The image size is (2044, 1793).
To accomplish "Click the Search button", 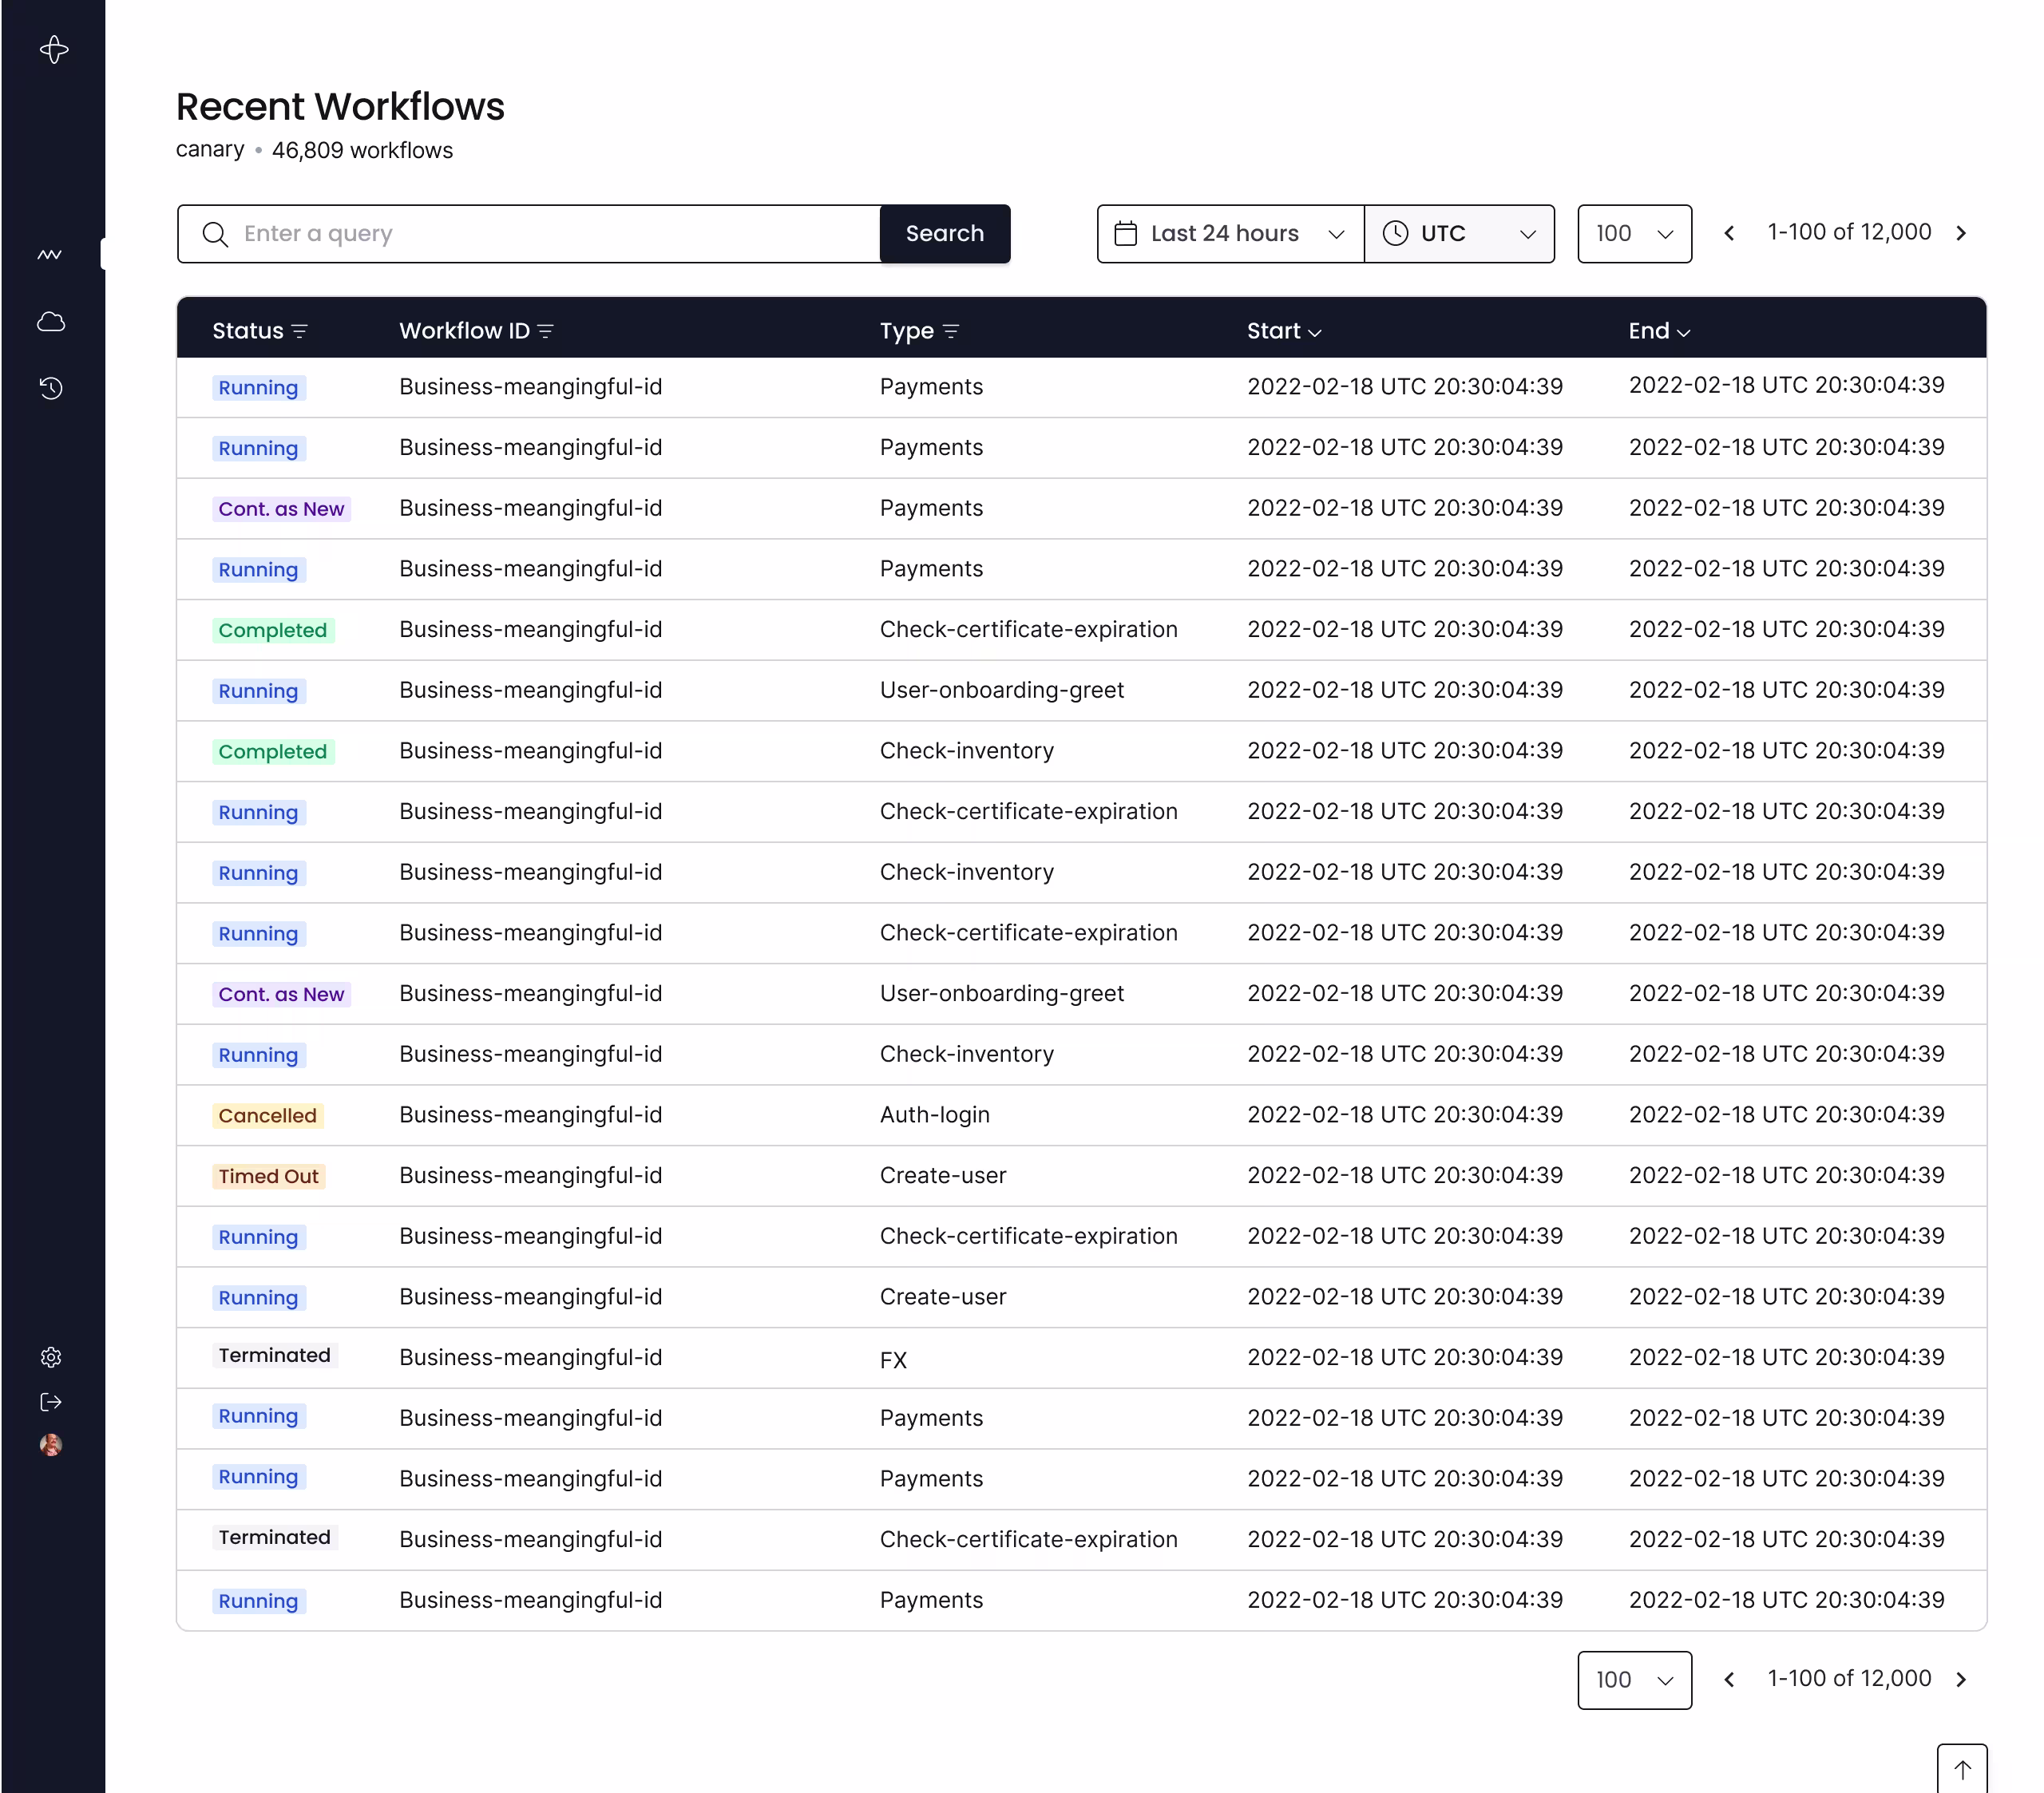I will coord(944,234).
